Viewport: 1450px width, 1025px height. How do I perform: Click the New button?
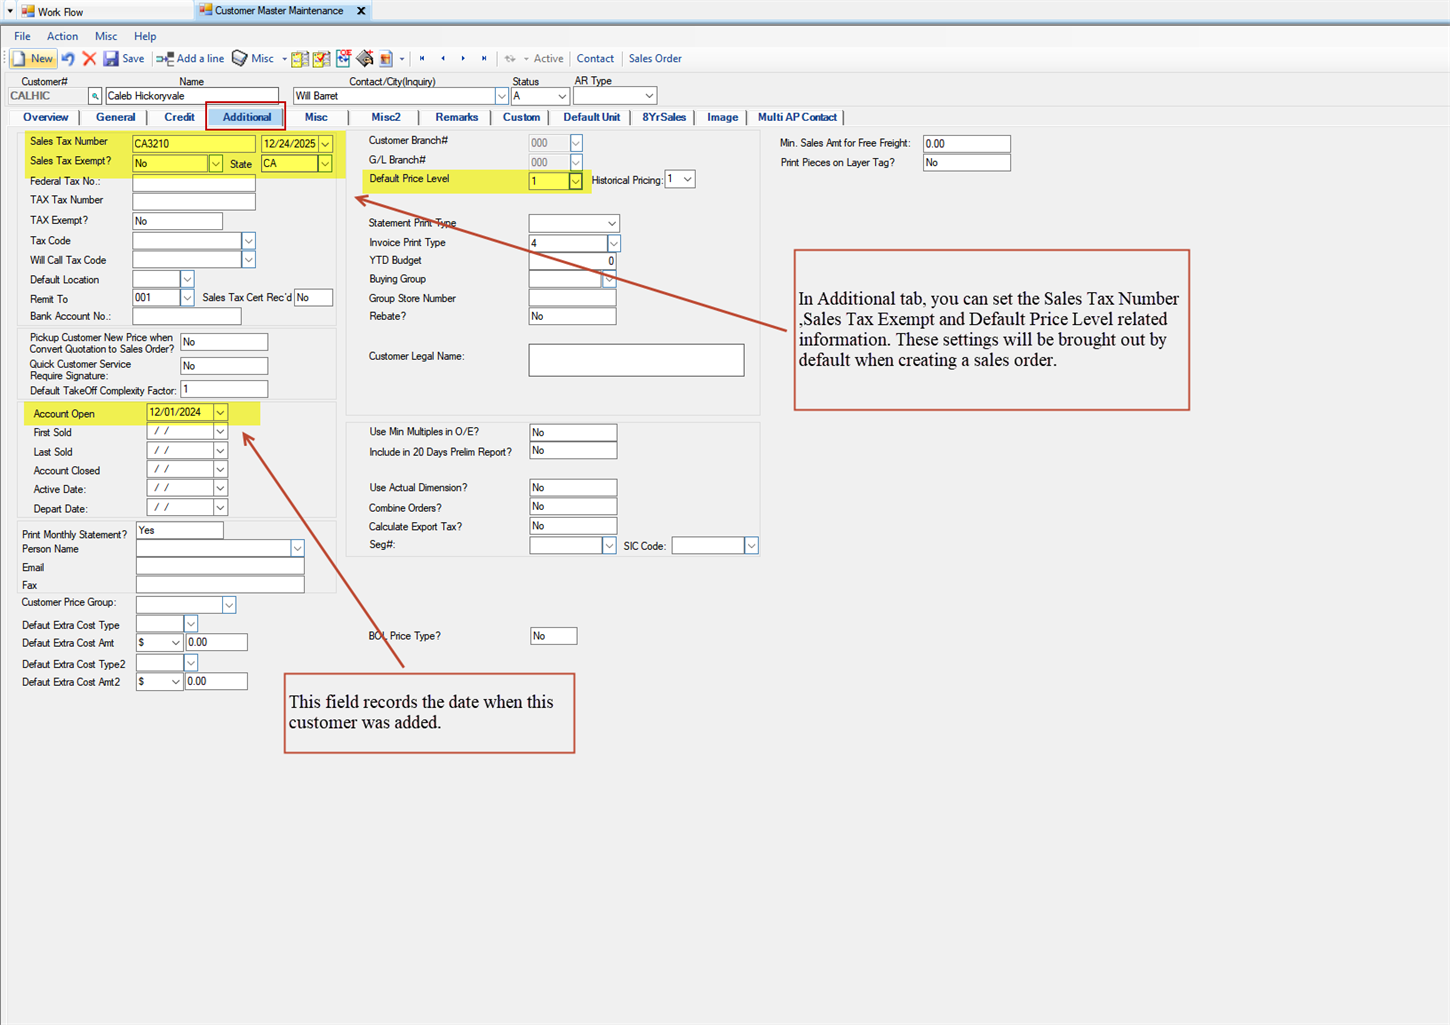tap(33, 58)
